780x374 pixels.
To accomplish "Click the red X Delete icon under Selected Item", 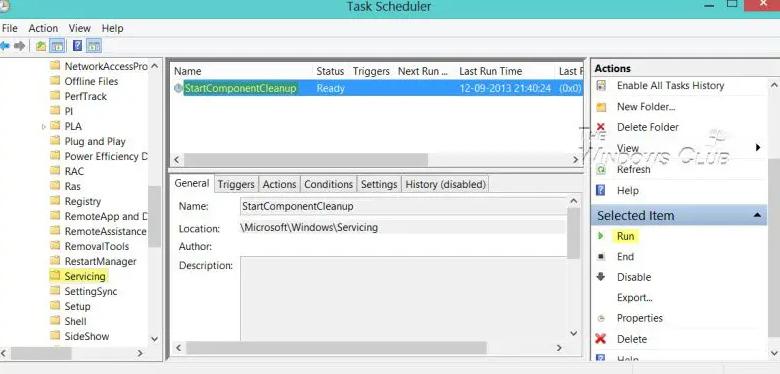I will point(601,339).
